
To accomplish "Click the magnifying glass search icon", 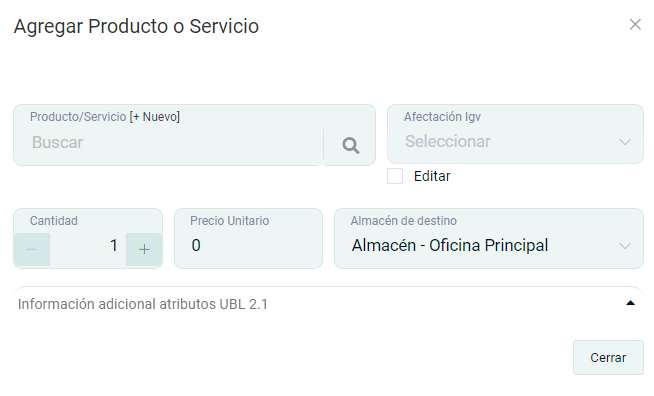I will (x=350, y=146).
